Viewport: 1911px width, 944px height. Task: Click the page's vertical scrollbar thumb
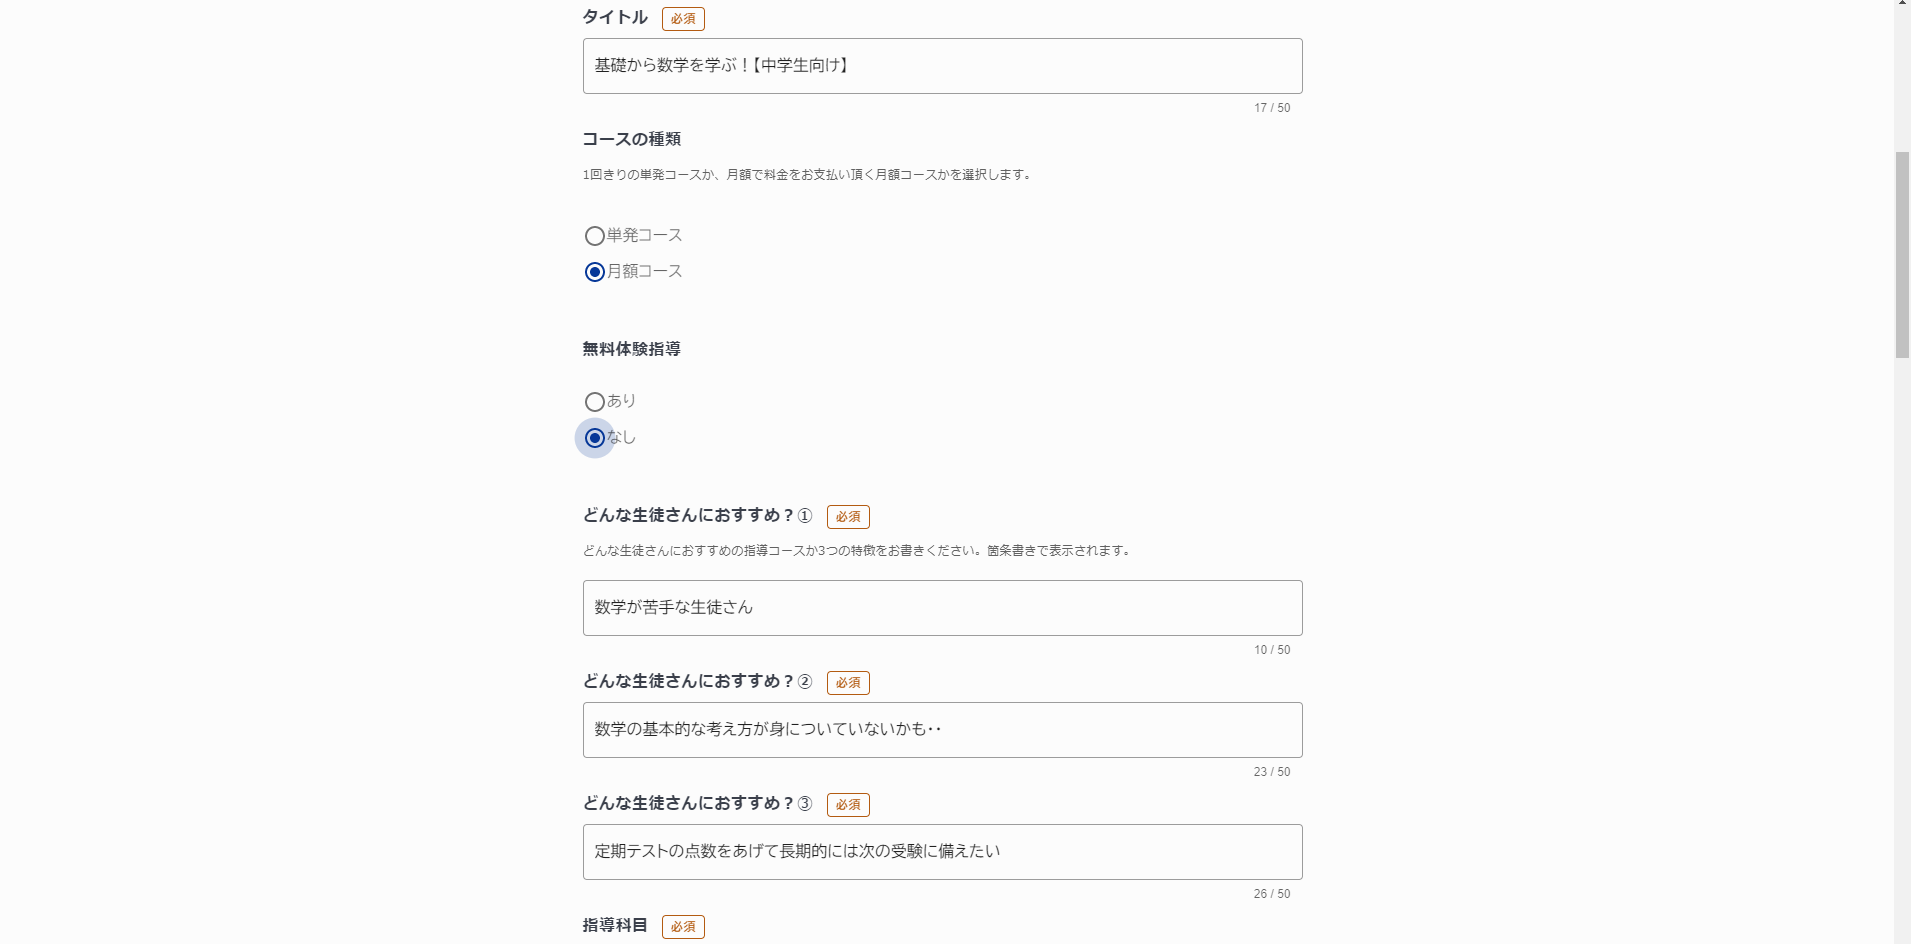coord(1902,255)
